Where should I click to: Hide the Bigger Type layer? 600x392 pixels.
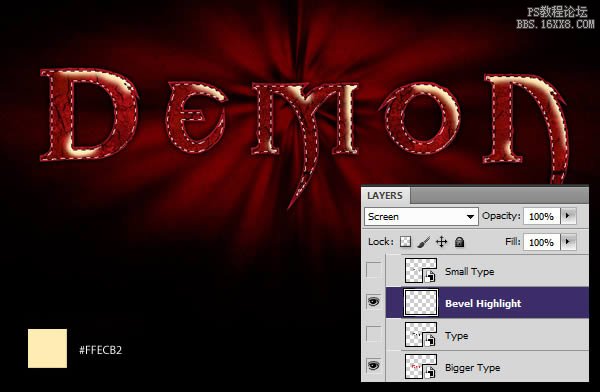(374, 366)
